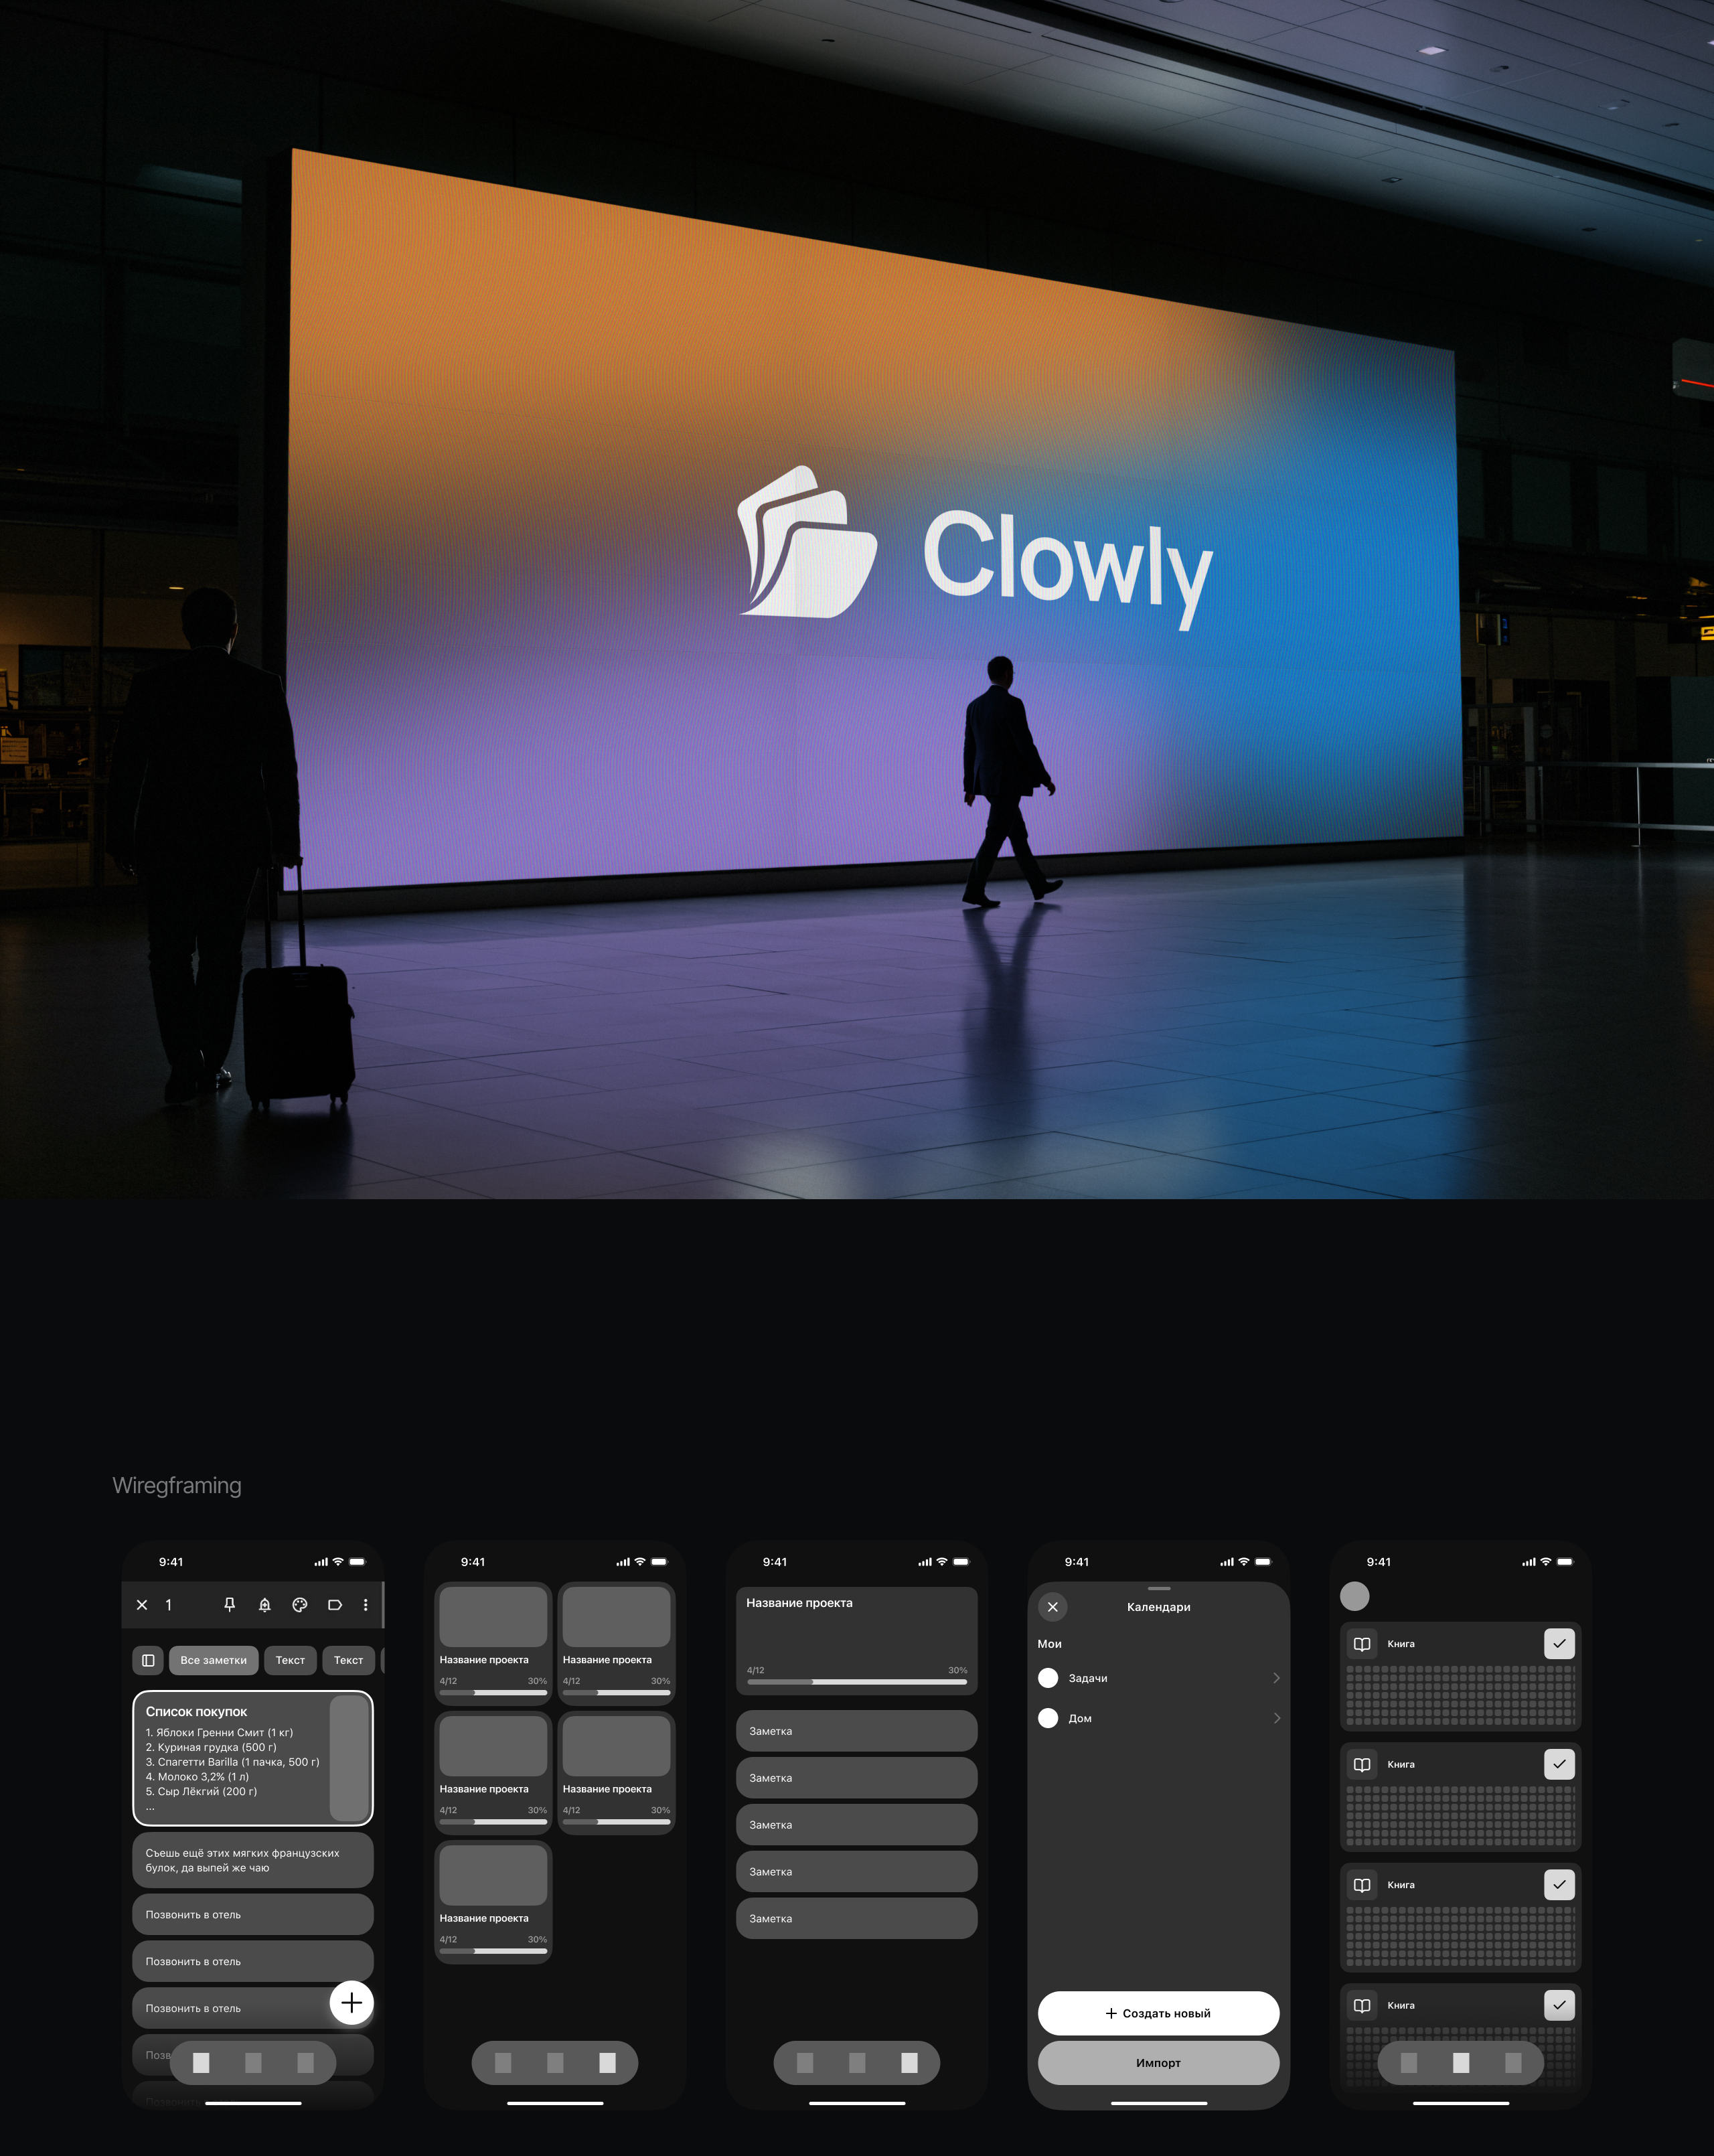Click the book icon of the third Книга card
Image resolution: width=1714 pixels, height=2156 pixels.
tap(1362, 1885)
